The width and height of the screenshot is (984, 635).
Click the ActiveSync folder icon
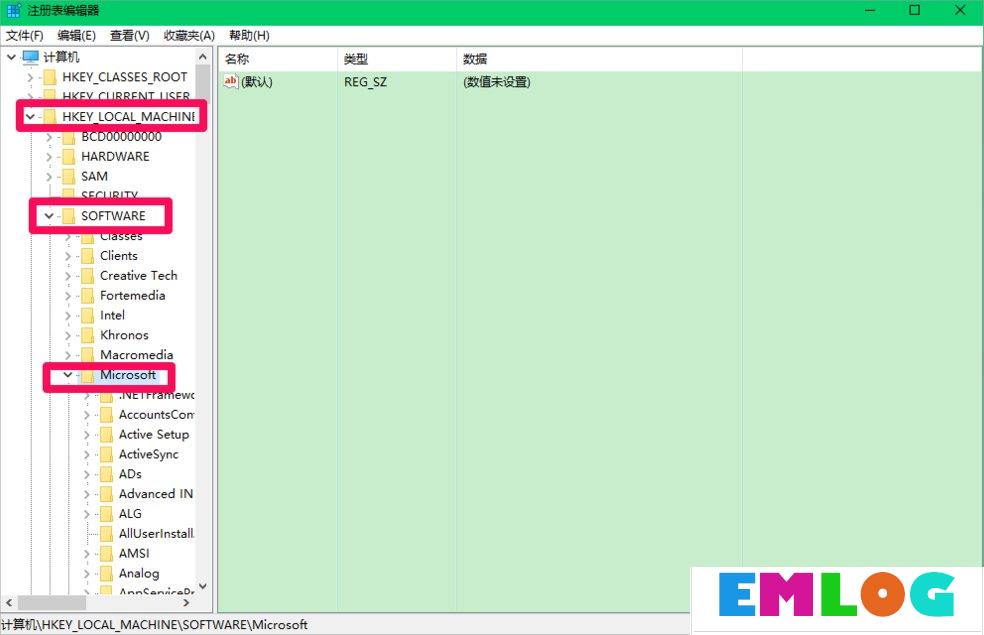[106, 454]
